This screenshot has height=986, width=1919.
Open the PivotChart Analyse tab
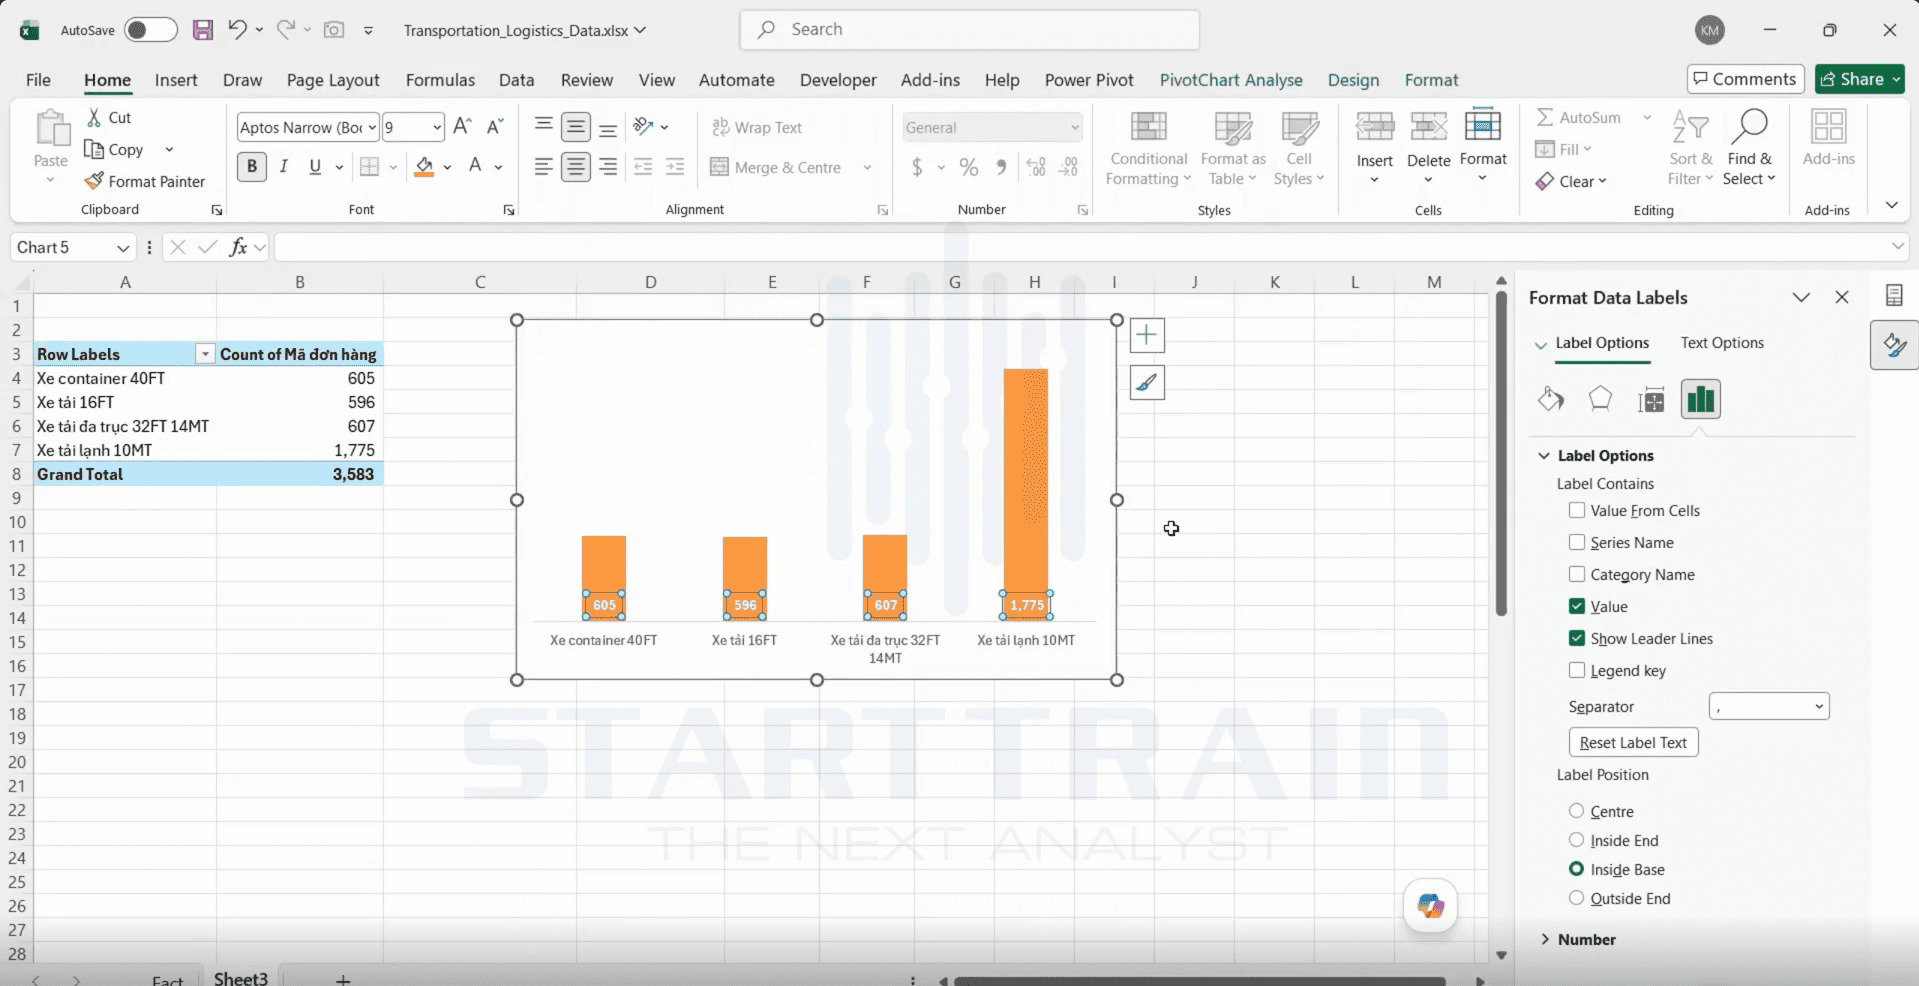coord(1231,80)
